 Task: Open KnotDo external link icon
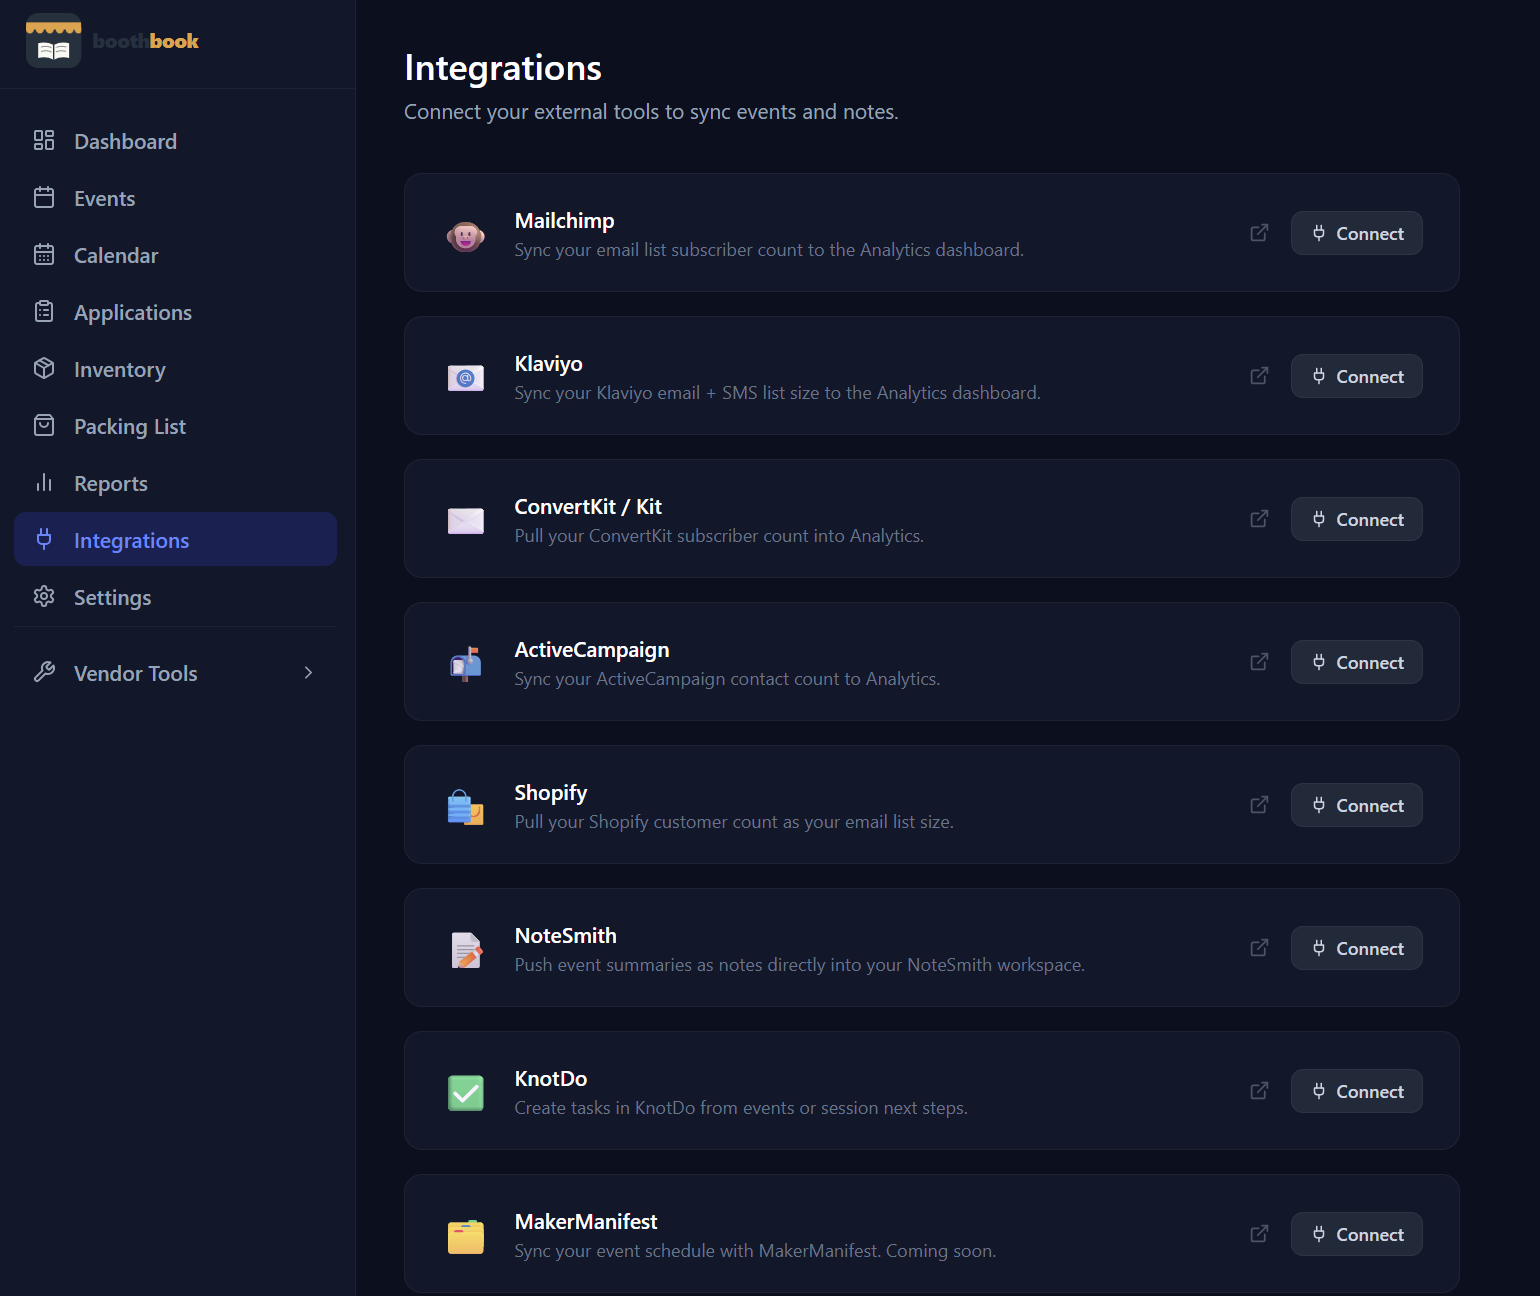click(1260, 1091)
